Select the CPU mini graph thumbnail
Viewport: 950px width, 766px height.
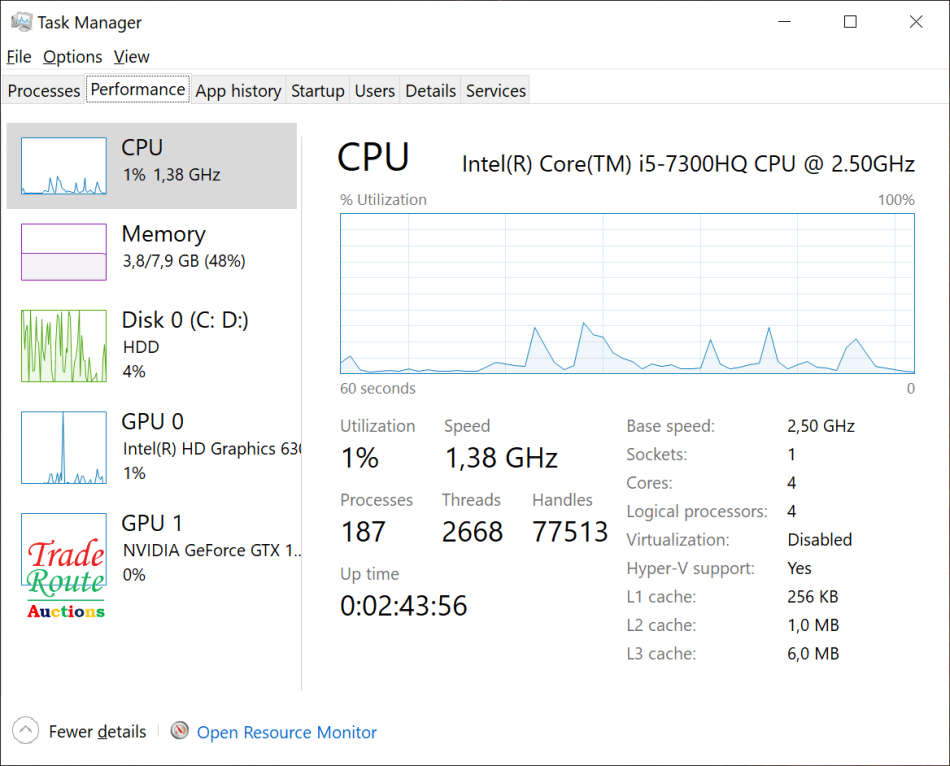[x=64, y=166]
